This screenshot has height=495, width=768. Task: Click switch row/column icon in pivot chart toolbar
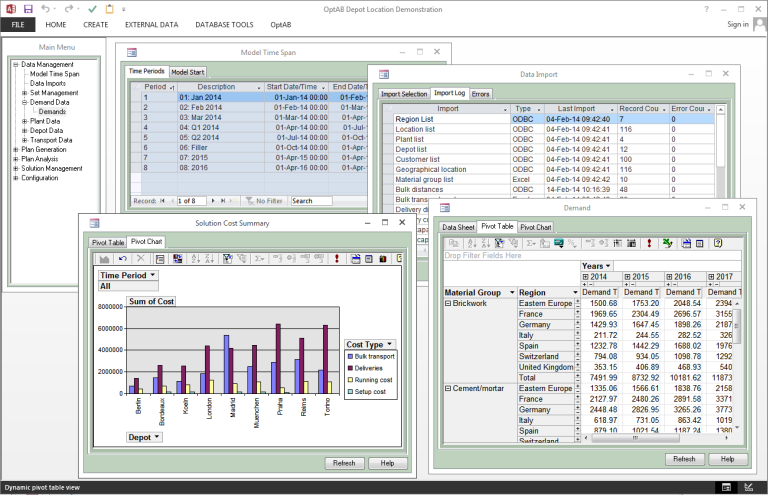177,259
